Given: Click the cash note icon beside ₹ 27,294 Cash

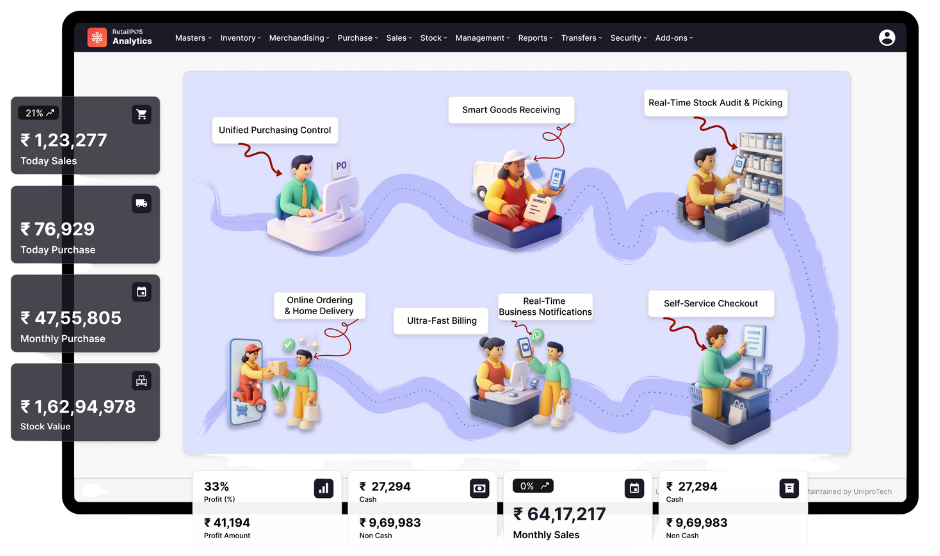Looking at the screenshot, I should [480, 488].
